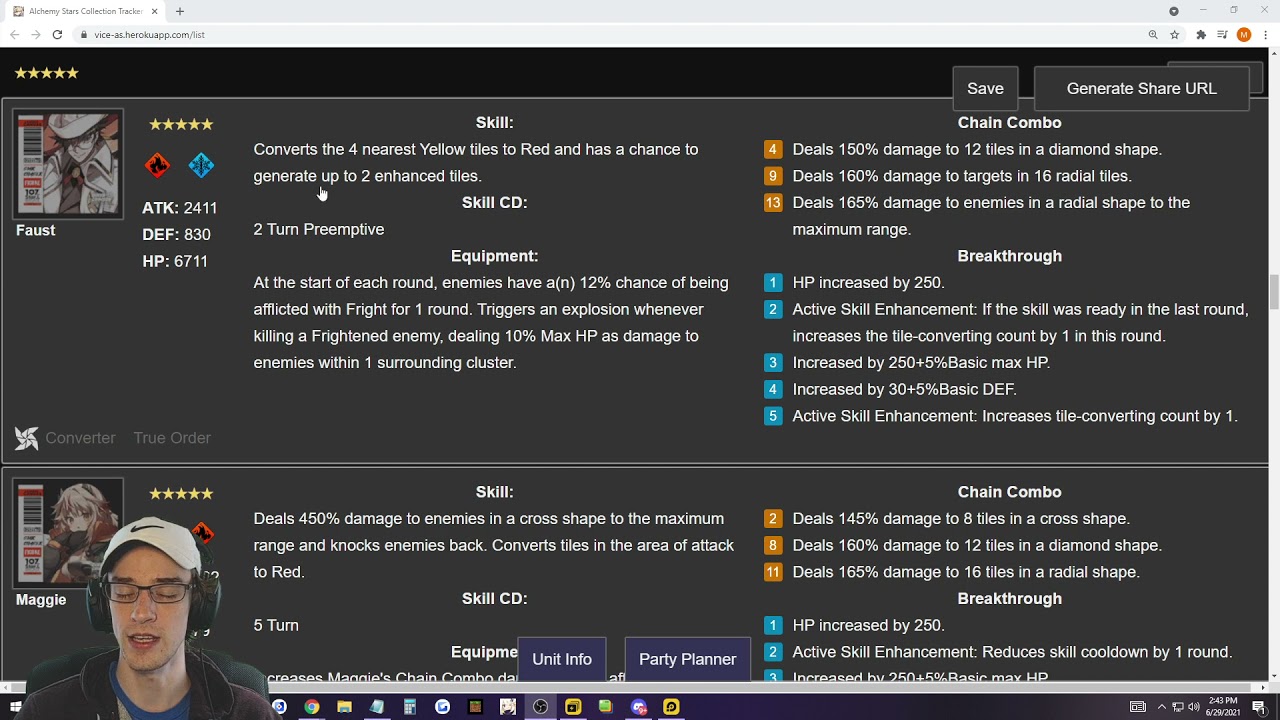Click the browser forward arrow
The width and height of the screenshot is (1280, 720).
(36, 34)
